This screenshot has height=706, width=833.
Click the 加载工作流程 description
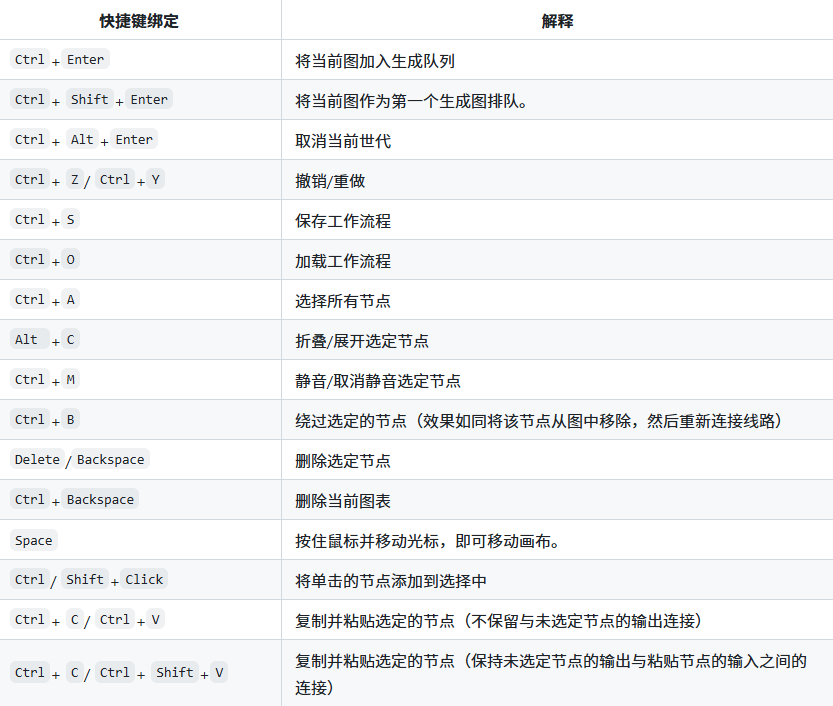point(343,261)
